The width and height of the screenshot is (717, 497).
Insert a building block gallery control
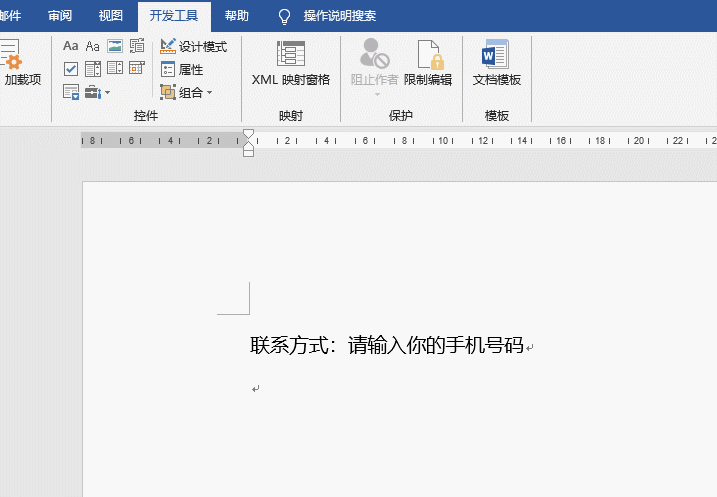point(137,46)
